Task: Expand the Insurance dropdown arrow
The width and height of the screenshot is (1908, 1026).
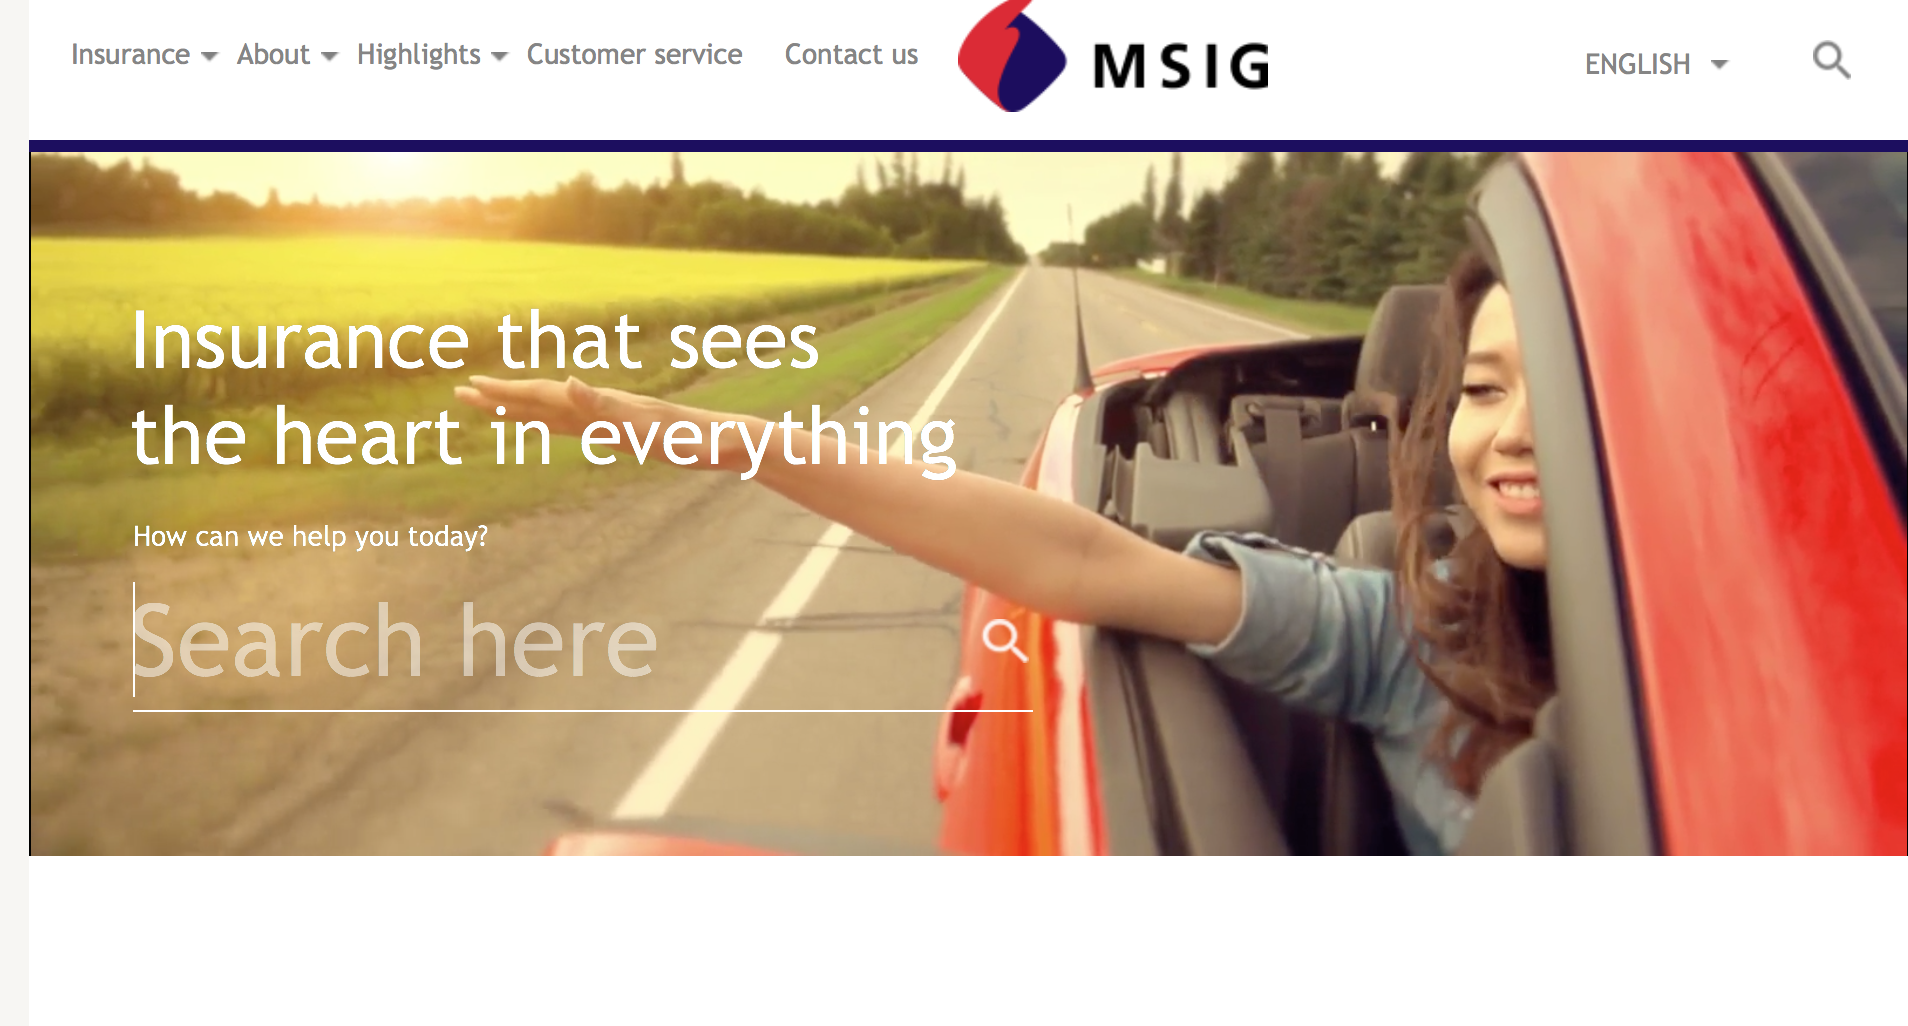Action: tap(209, 57)
